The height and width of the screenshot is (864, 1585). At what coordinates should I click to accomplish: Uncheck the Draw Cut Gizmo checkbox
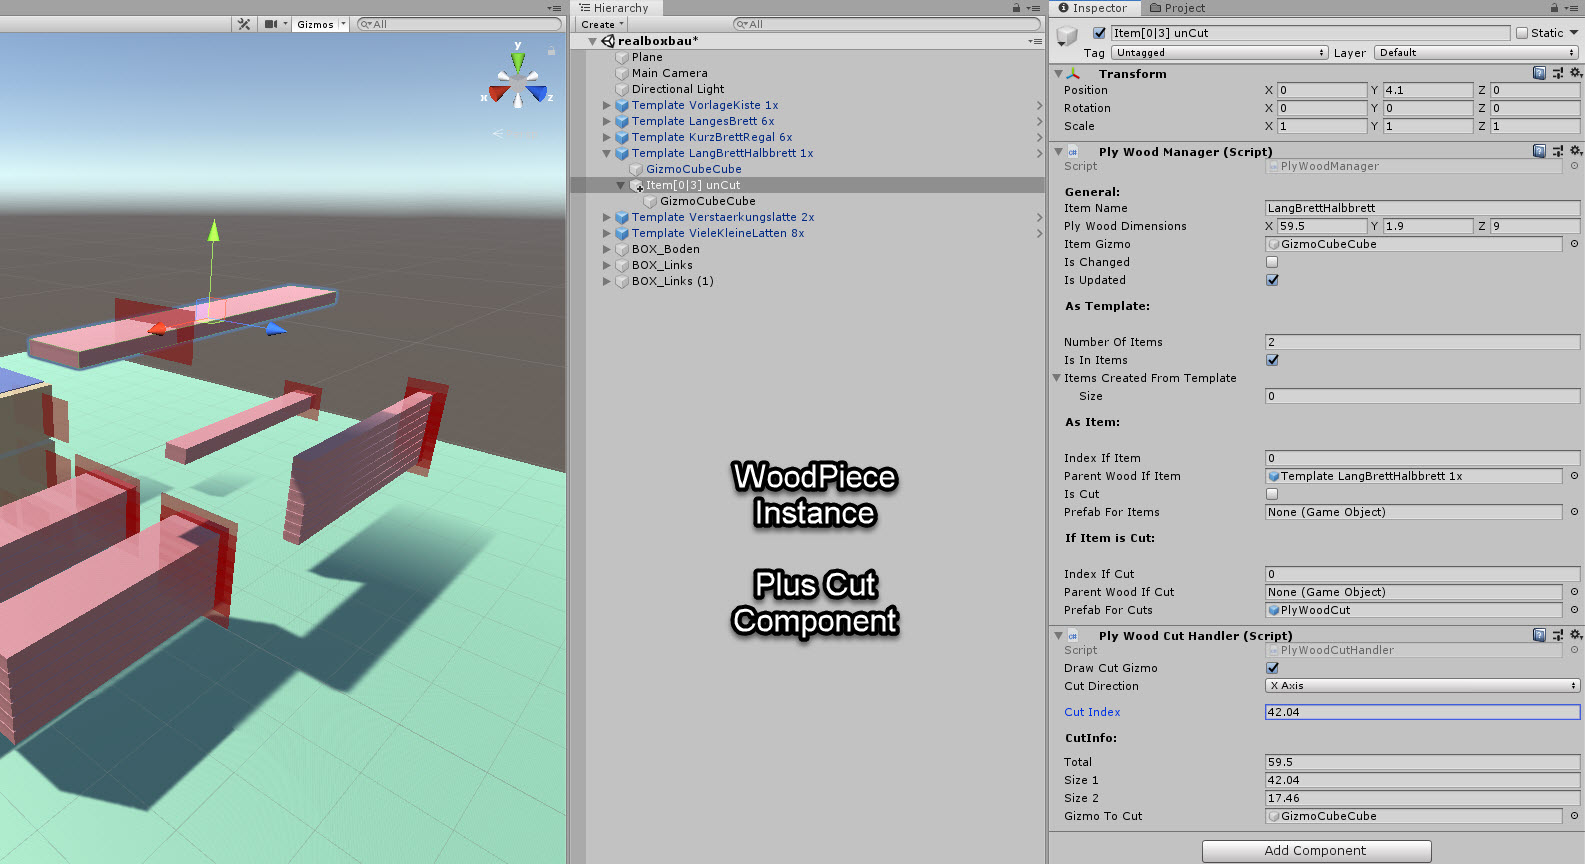[1272, 668]
